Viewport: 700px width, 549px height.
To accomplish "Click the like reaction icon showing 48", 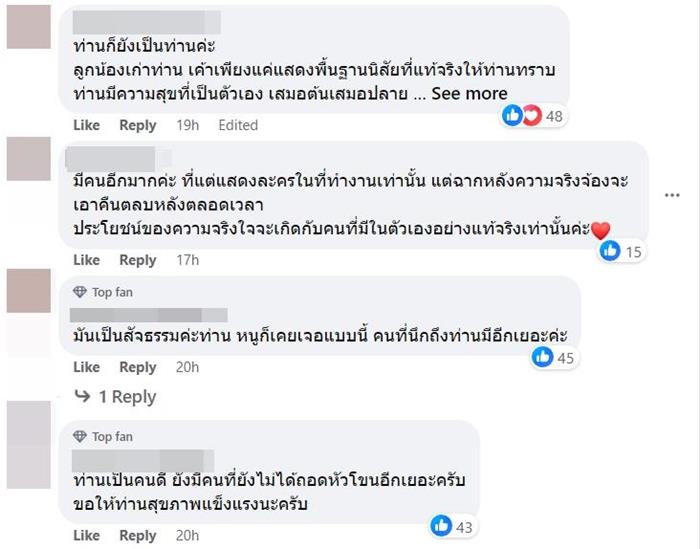I will [x=512, y=116].
